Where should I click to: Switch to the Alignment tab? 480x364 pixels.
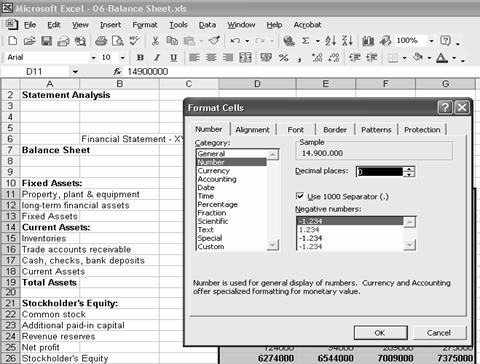coord(252,130)
